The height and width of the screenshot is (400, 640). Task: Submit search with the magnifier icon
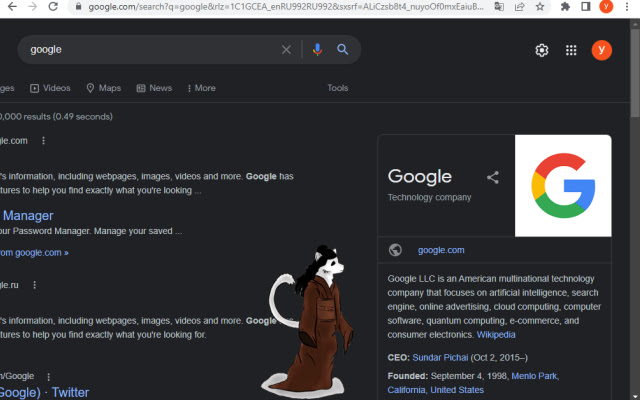tap(342, 50)
